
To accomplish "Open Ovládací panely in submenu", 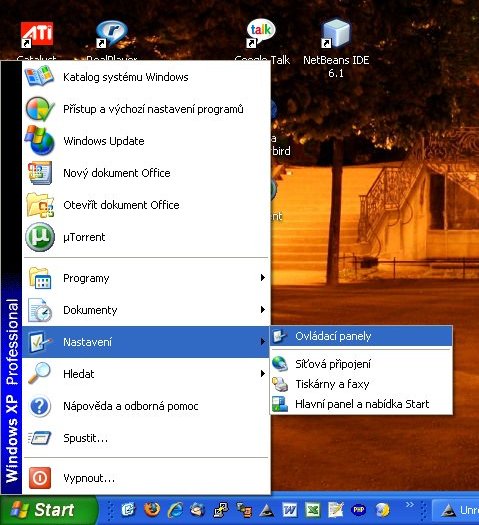I will pyautogui.click(x=361, y=336).
